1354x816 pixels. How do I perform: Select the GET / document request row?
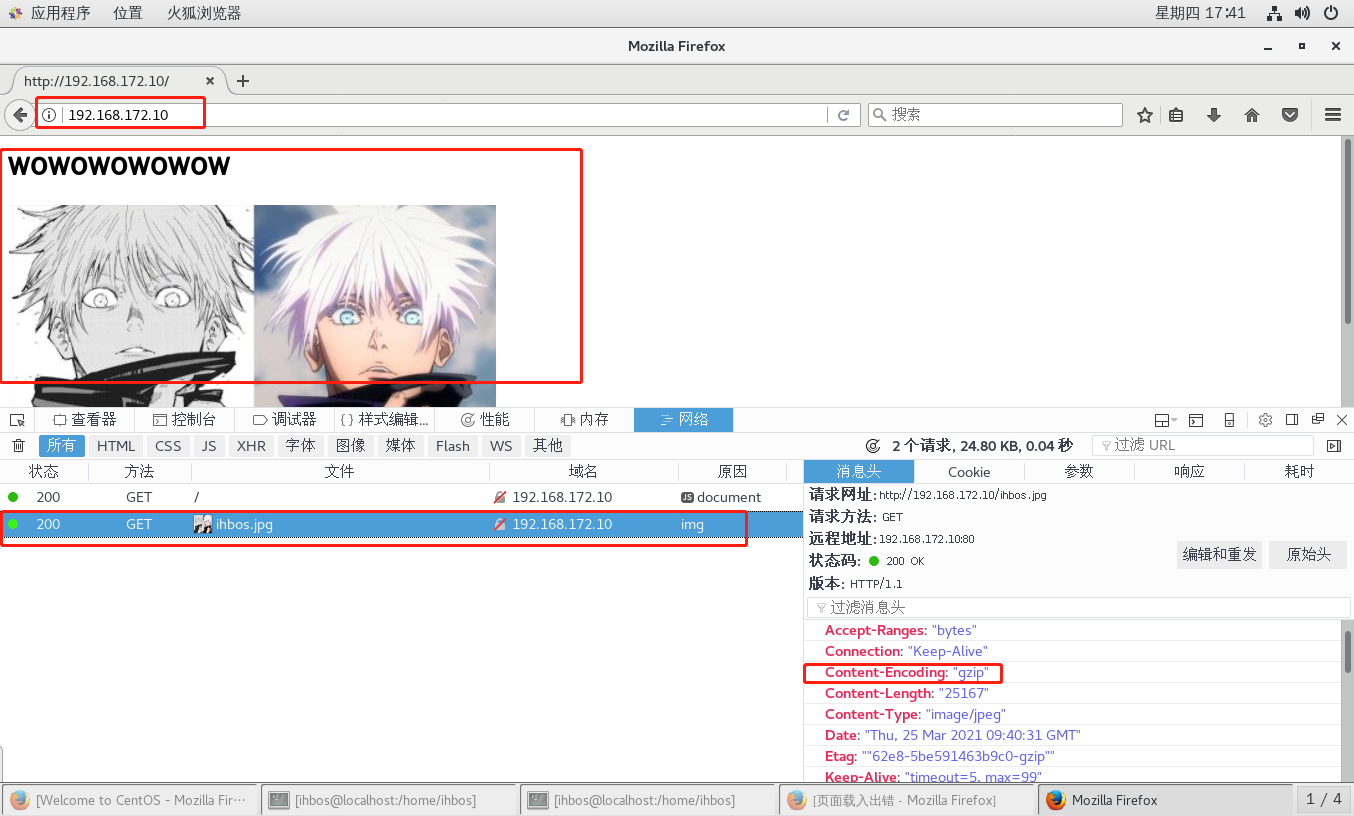coord(401,497)
